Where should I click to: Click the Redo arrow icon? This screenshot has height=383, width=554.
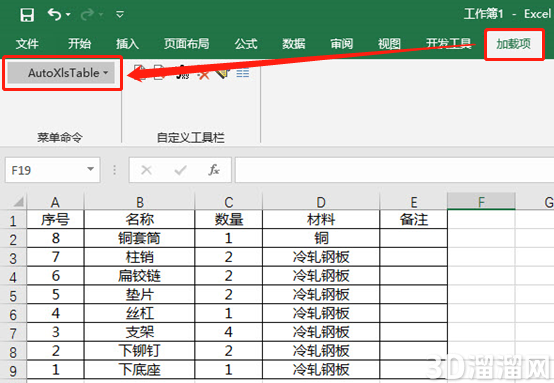coord(87,14)
